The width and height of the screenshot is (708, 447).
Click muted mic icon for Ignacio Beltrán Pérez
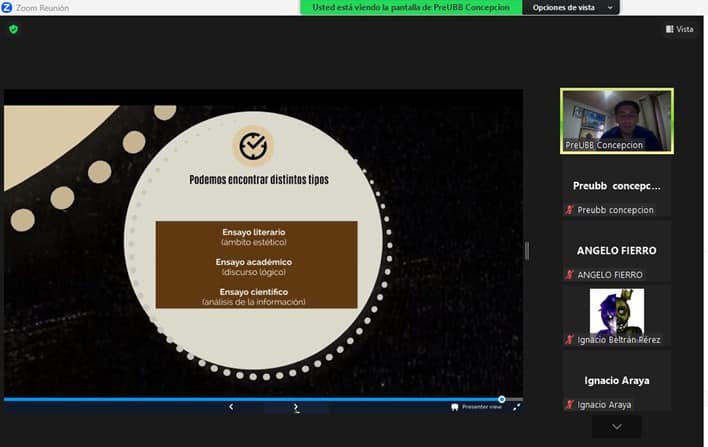[x=569, y=339]
